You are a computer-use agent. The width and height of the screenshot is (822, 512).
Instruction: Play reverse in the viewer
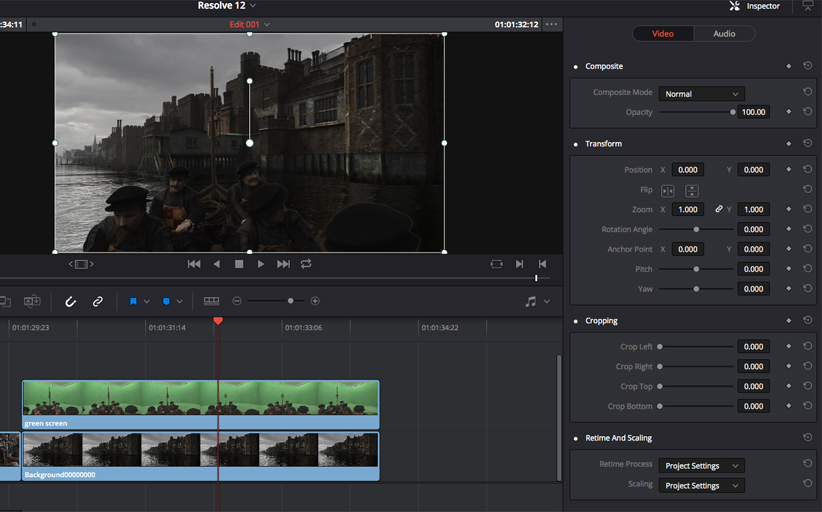click(x=217, y=264)
